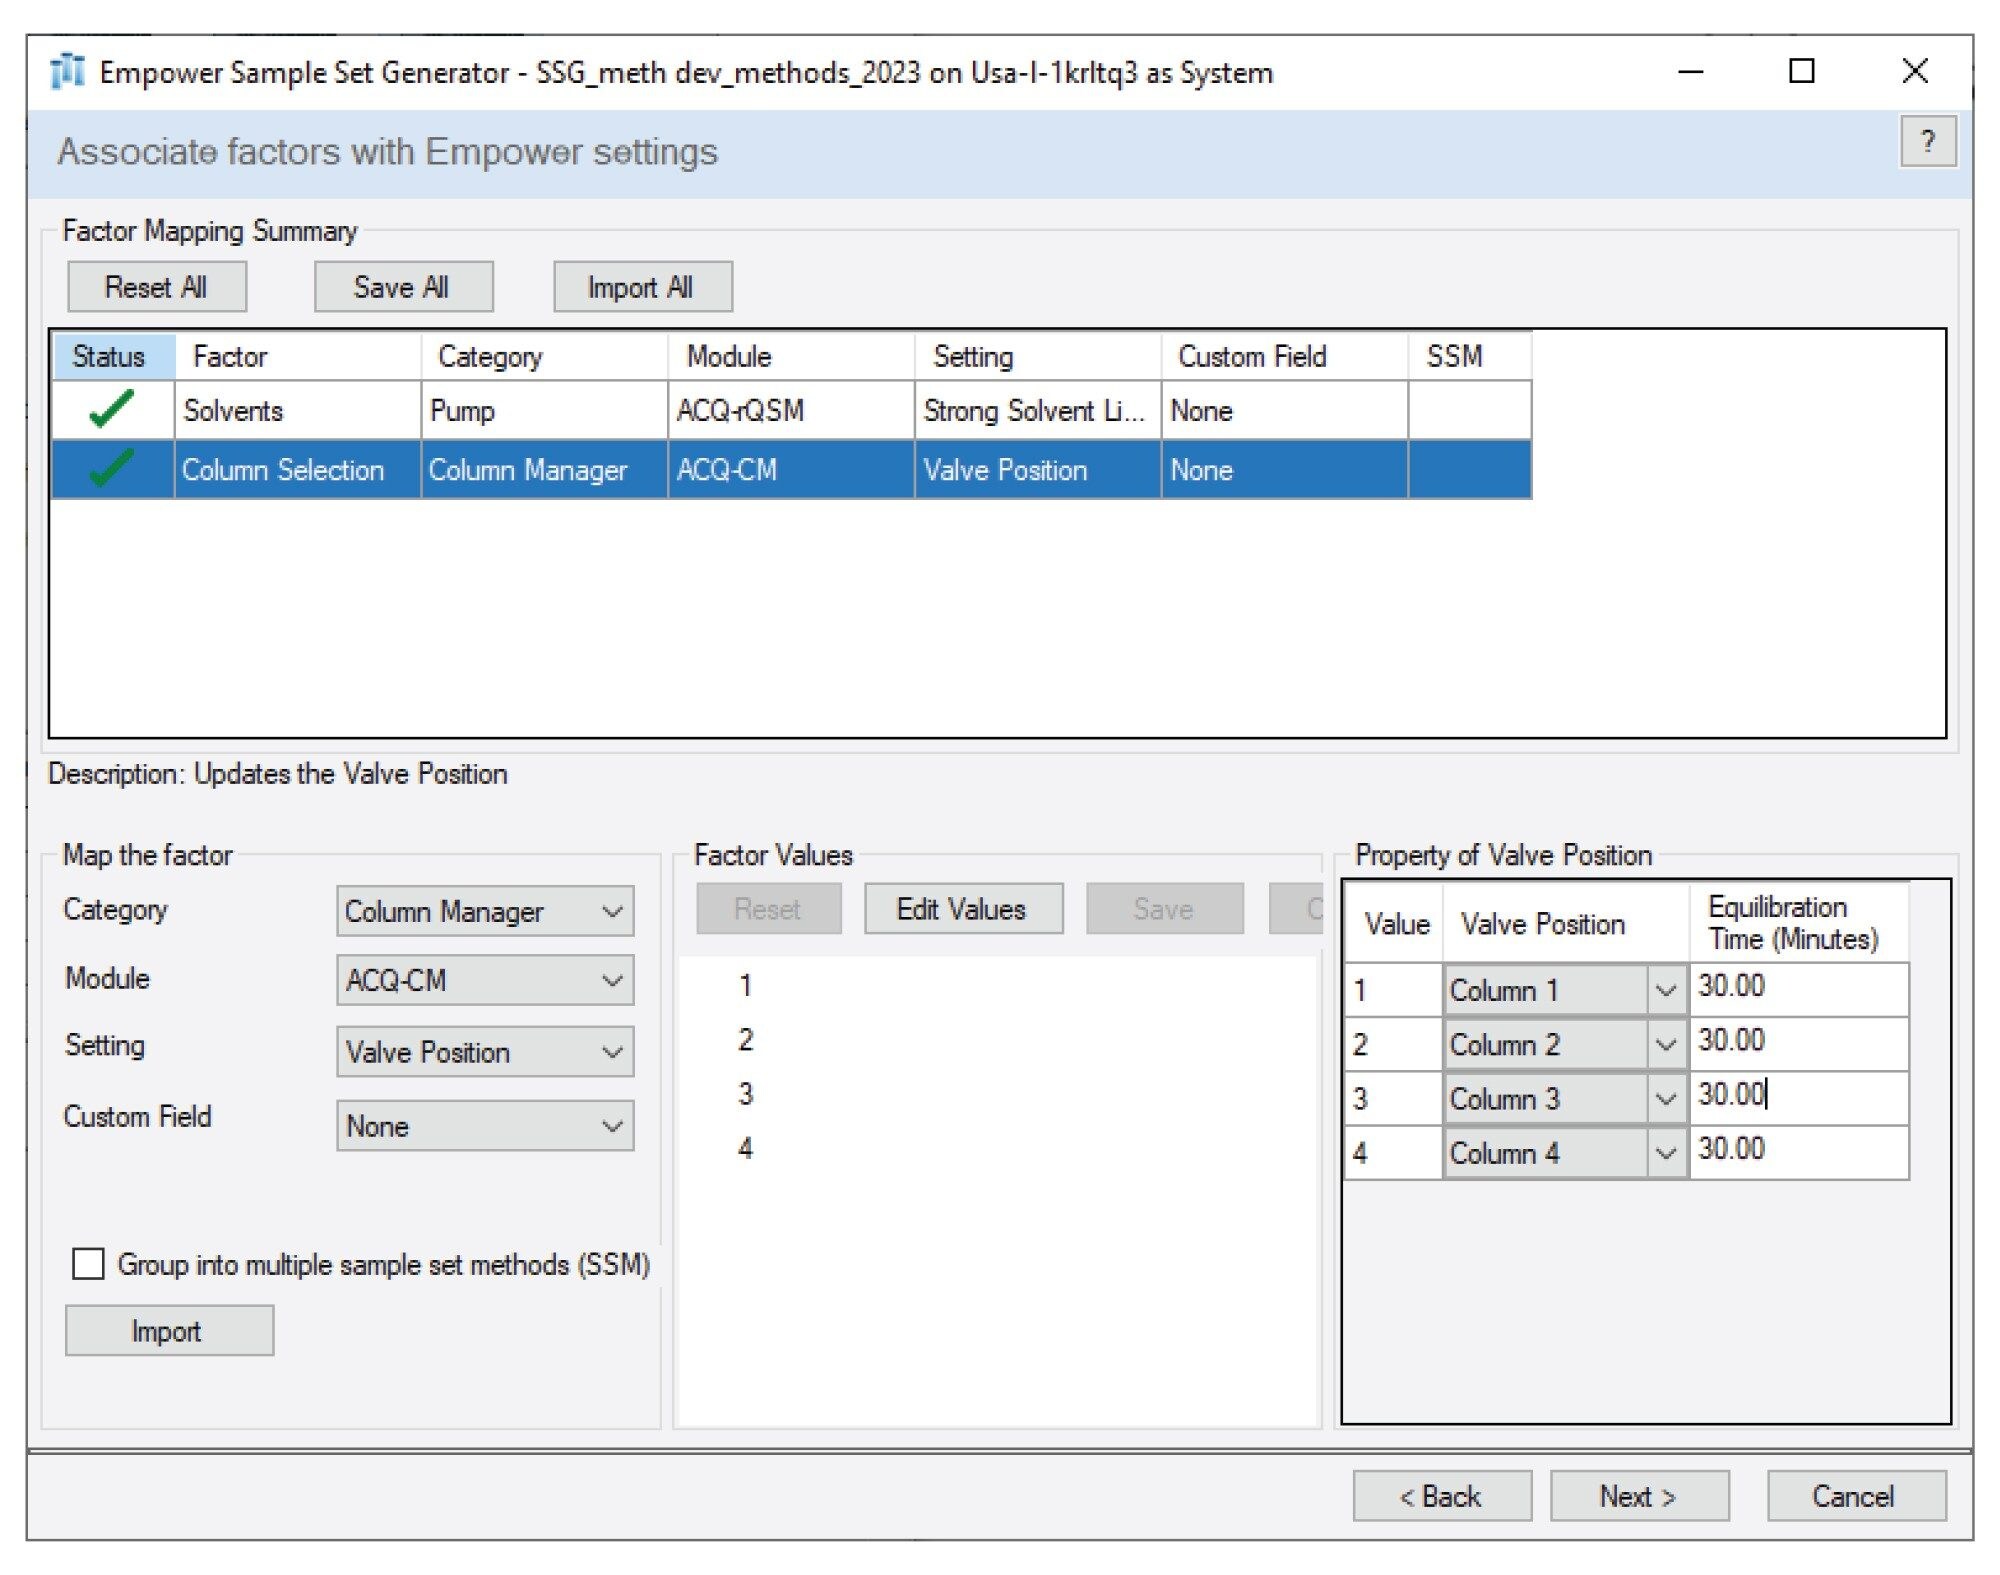The height and width of the screenshot is (1575, 2000).
Task: Click the Strong Solvent Li... setting cell
Action: (1038, 410)
